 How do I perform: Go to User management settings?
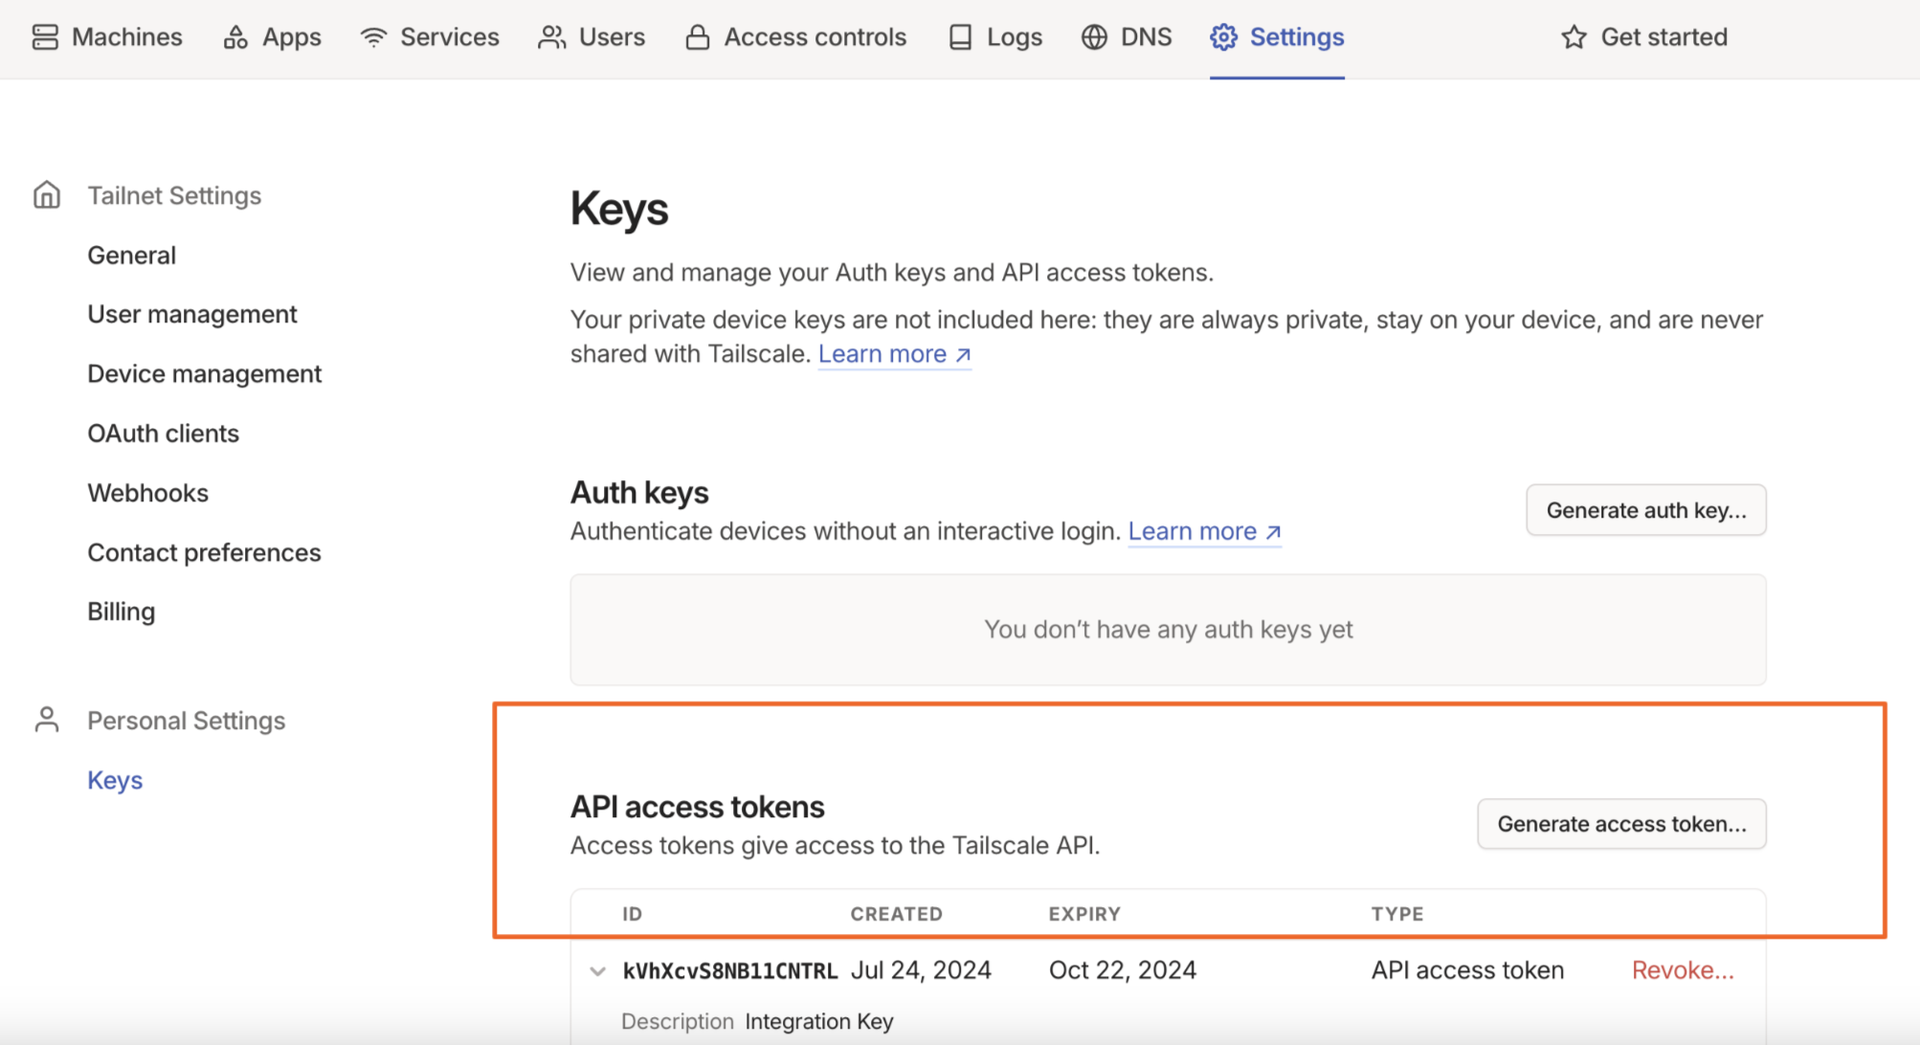point(192,314)
